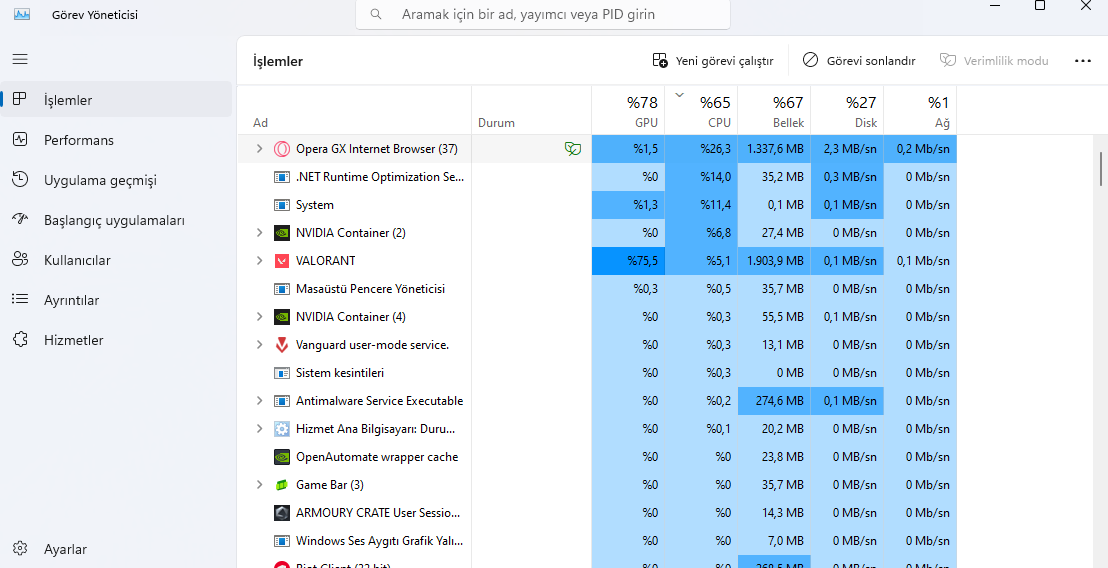Open Hizmetler in the sidebar
Viewport: 1108px width, 568px height.
[117, 340]
